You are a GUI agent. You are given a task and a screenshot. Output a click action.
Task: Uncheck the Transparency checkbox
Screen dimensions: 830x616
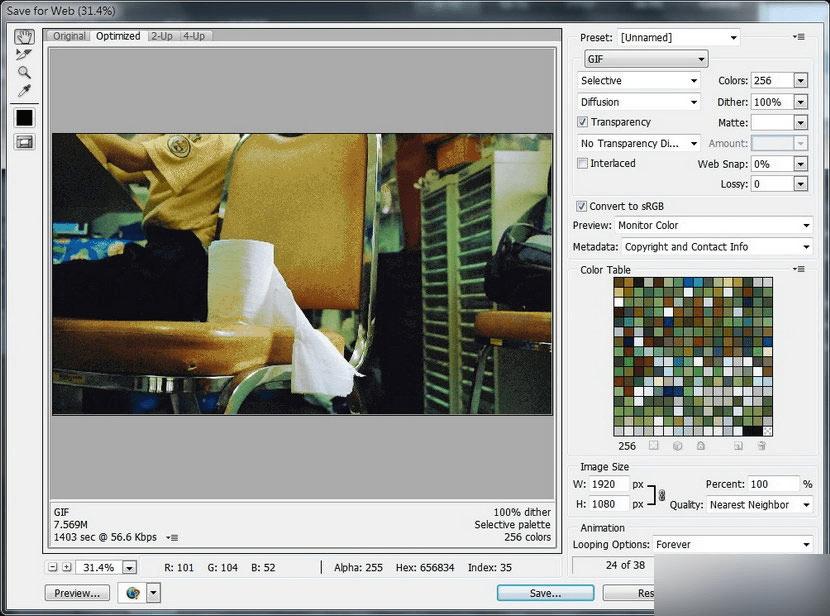coord(582,122)
